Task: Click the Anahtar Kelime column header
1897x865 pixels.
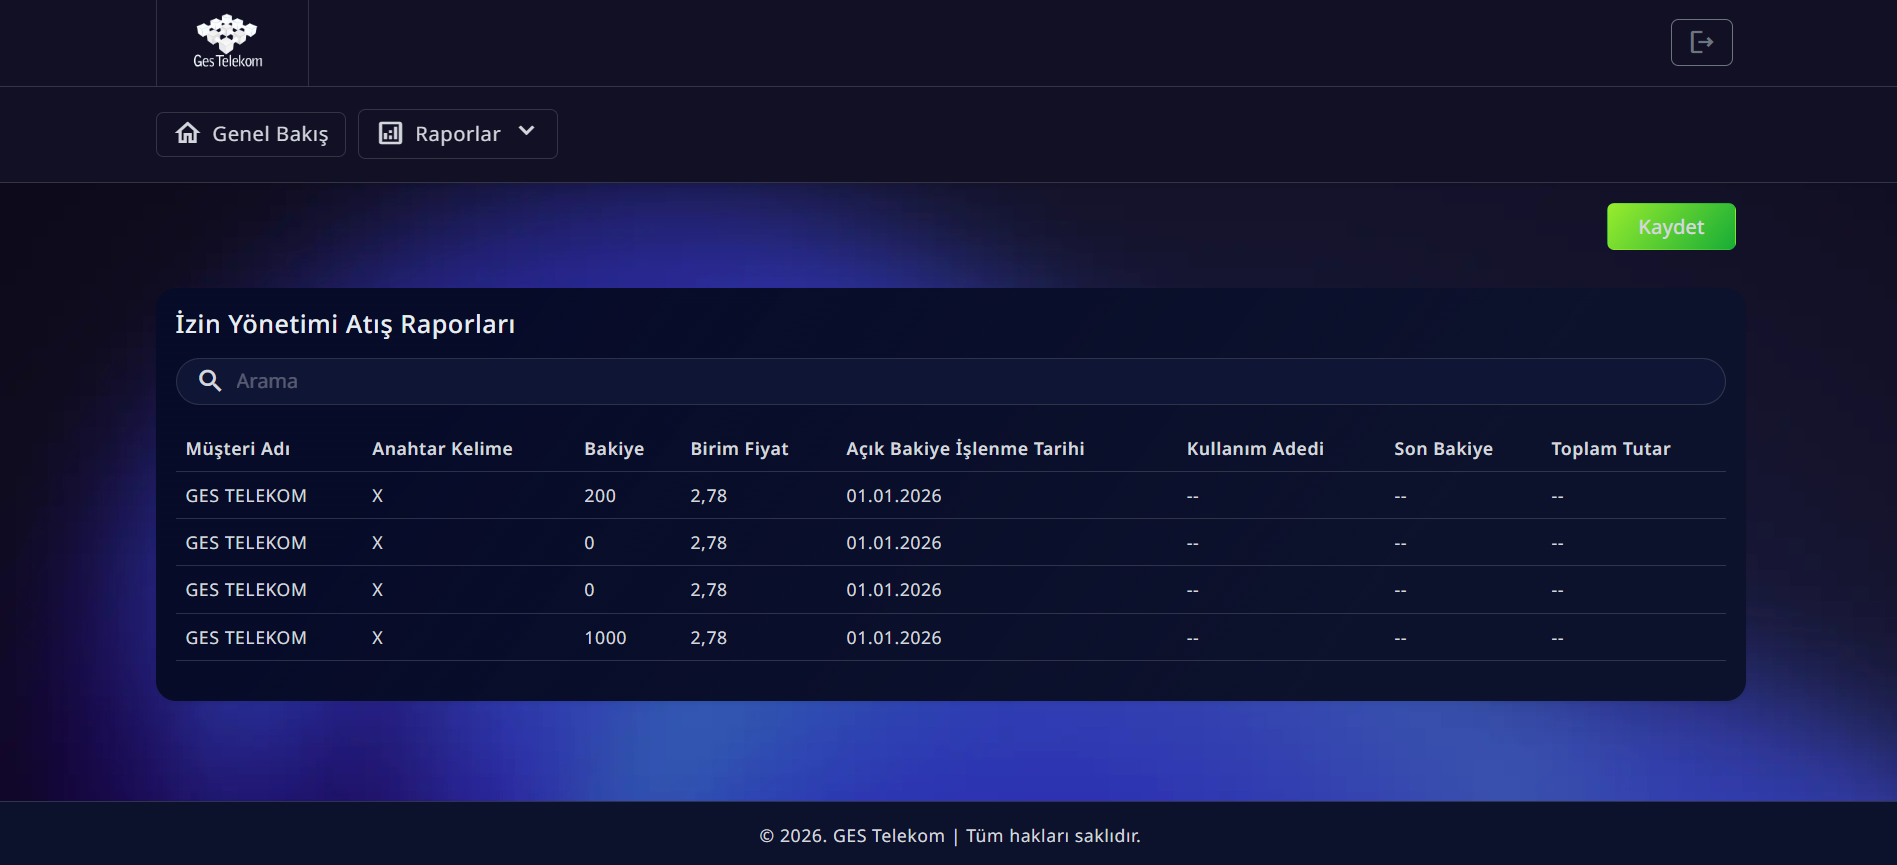Action: tap(442, 449)
